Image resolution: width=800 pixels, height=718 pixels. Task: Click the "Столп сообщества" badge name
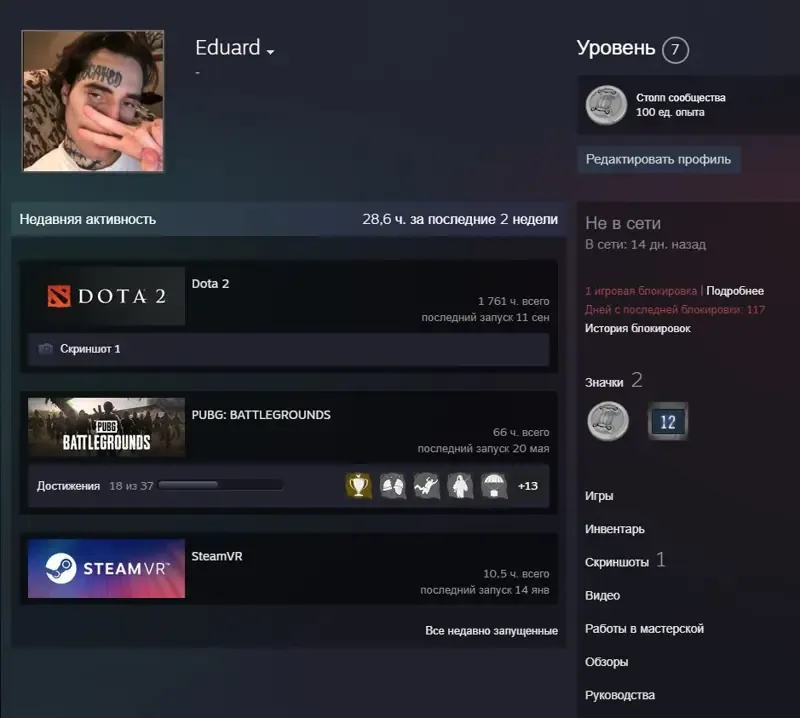681,97
